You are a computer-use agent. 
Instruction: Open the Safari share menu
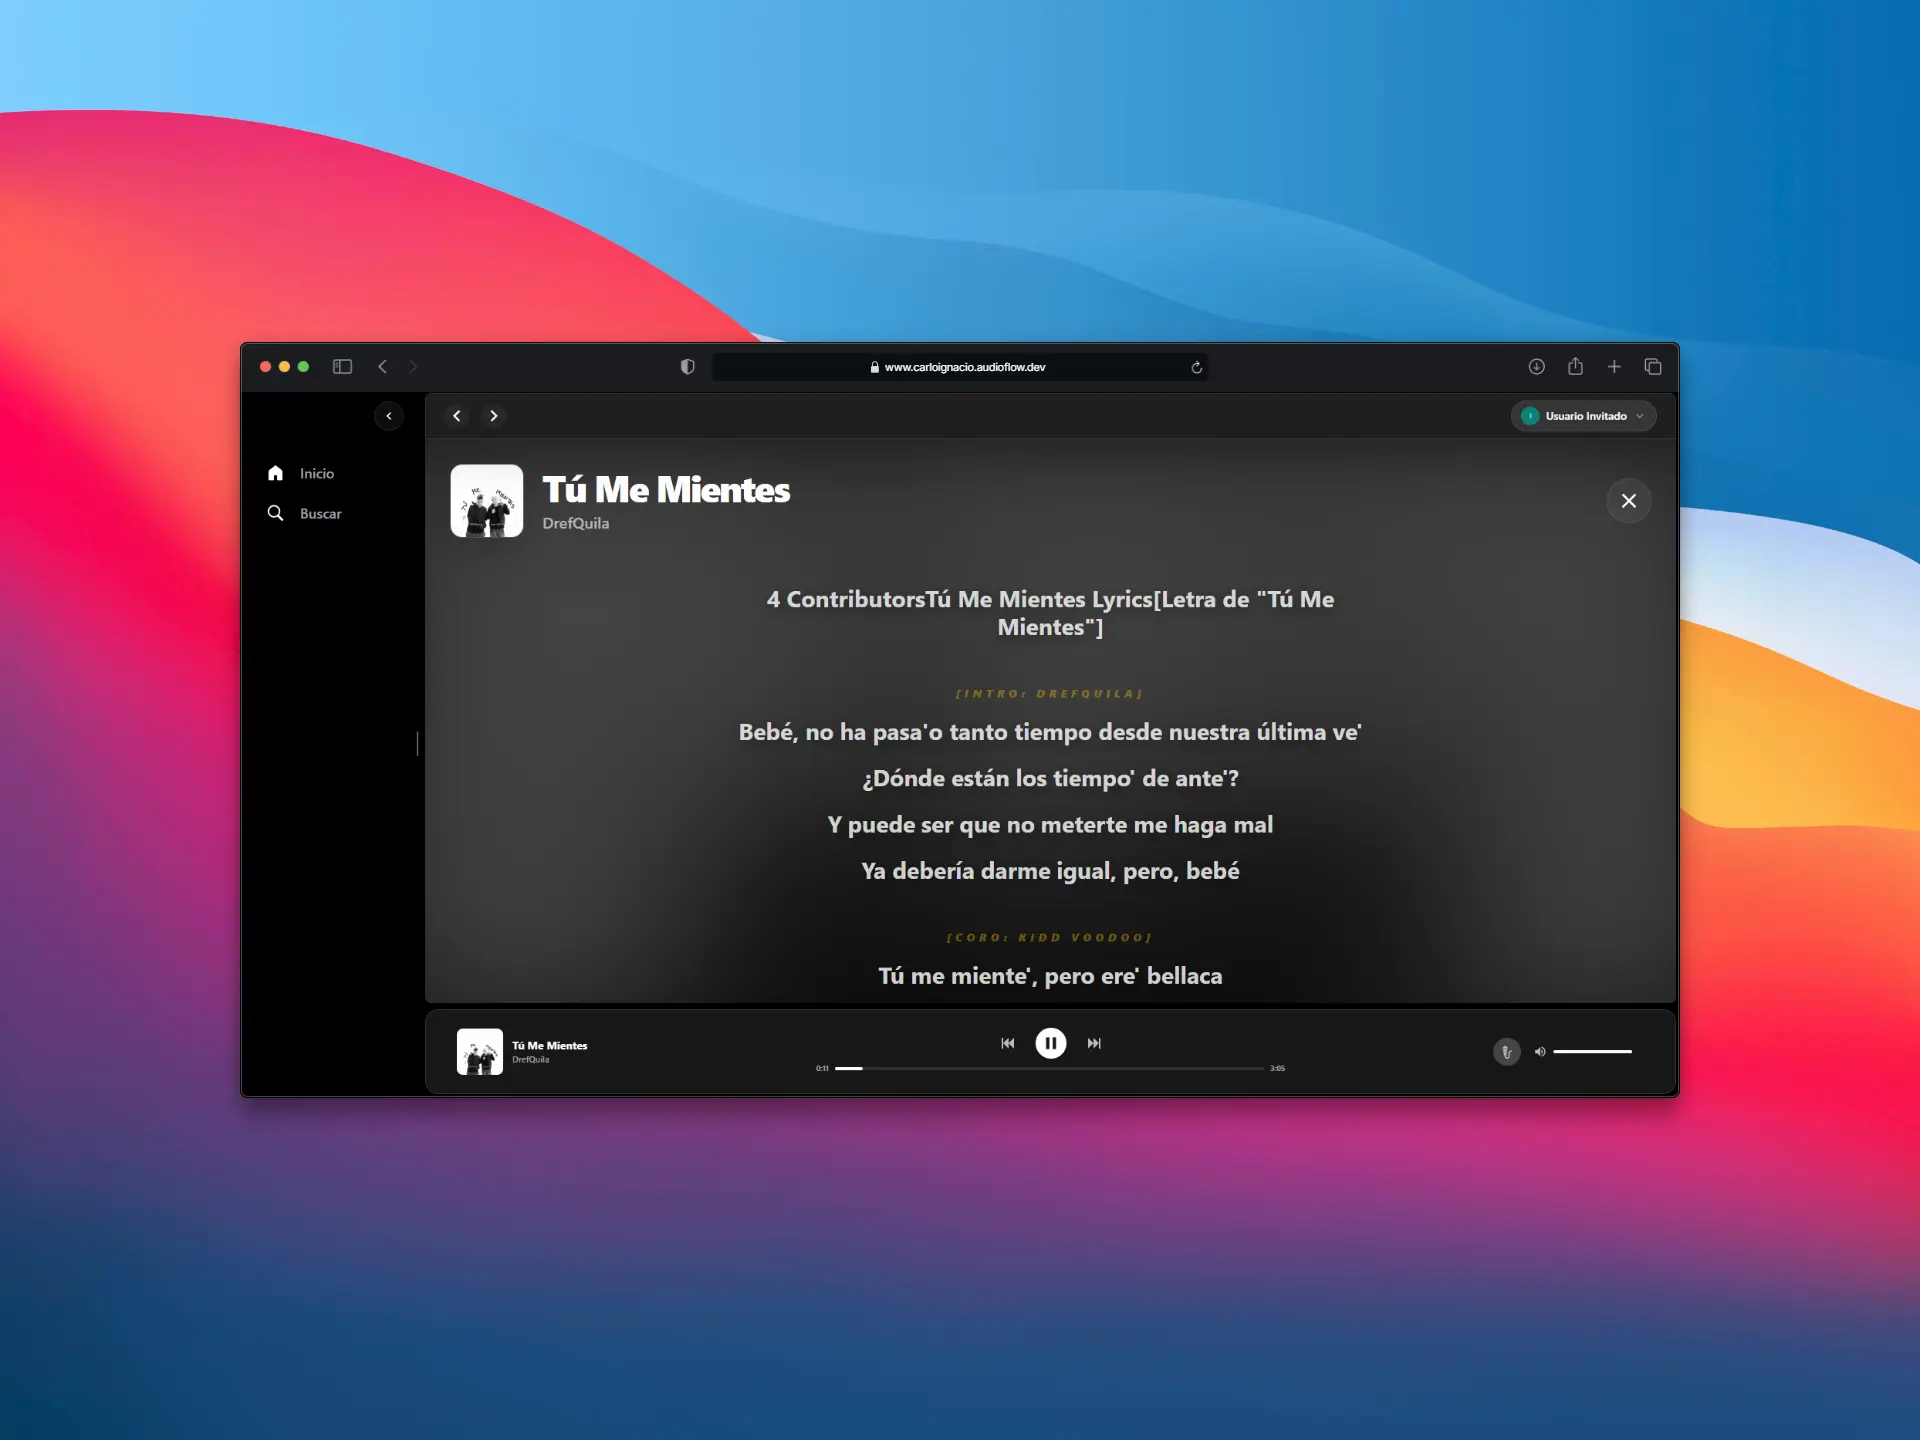[x=1576, y=366]
